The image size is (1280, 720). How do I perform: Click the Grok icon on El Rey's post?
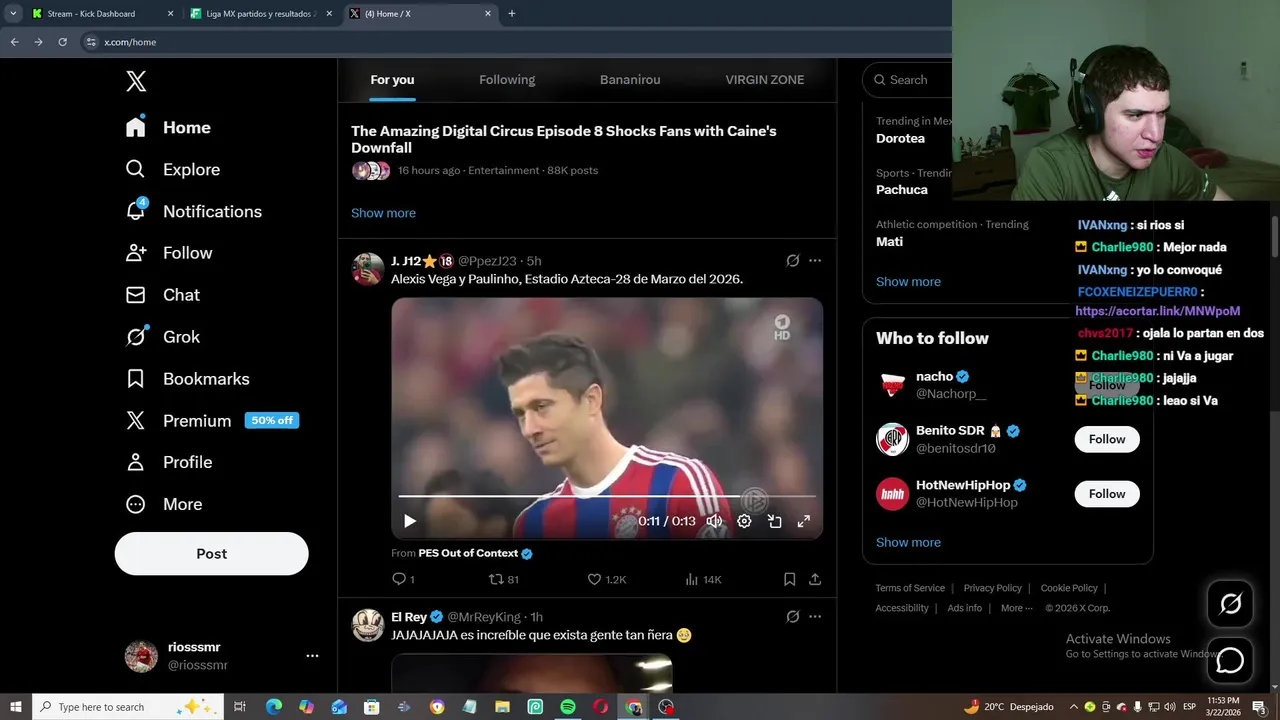793,617
